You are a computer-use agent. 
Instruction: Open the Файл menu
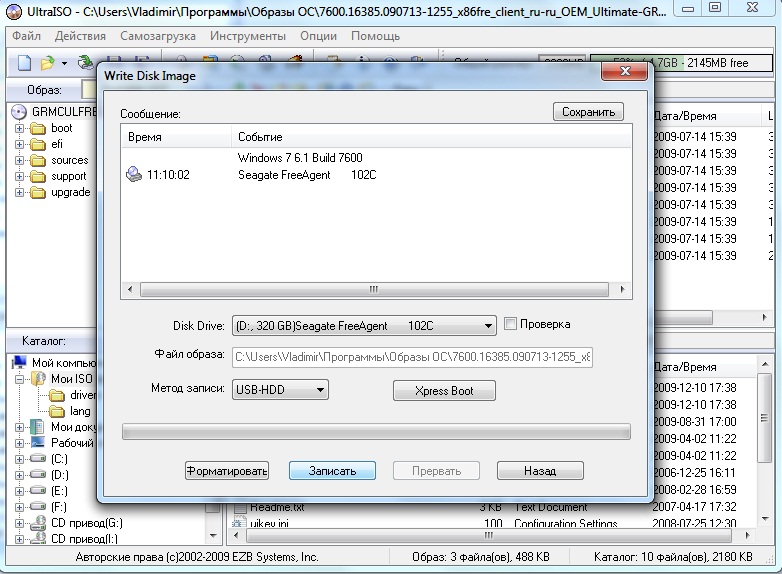click(x=26, y=36)
